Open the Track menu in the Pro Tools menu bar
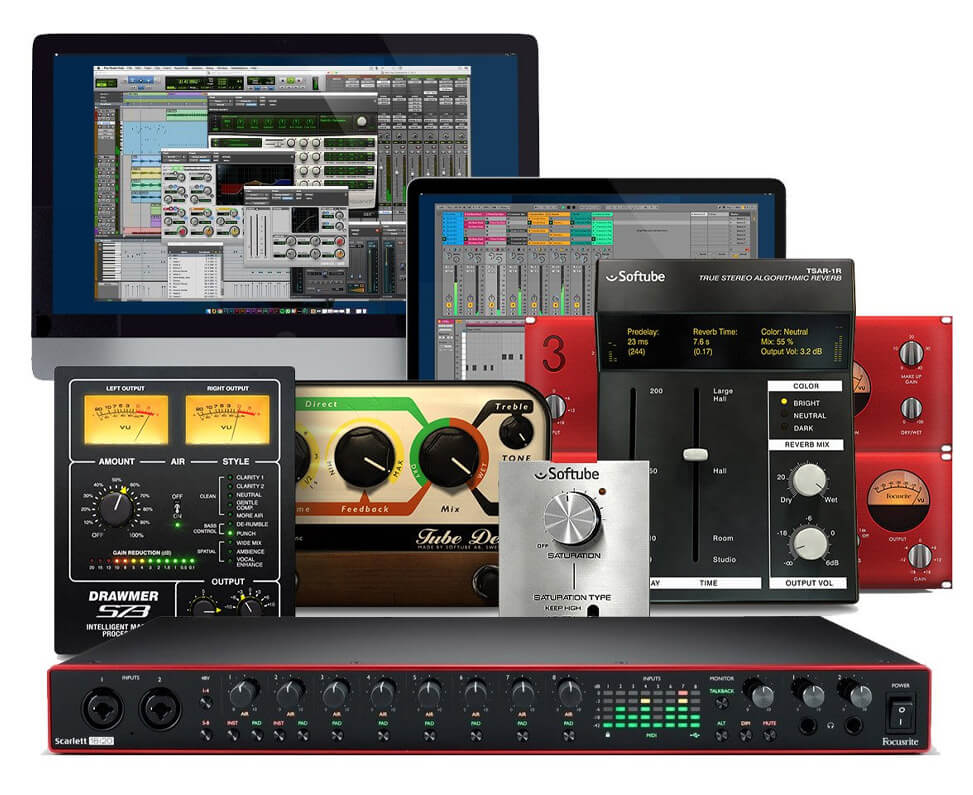973x795 pixels. click(x=156, y=68)
